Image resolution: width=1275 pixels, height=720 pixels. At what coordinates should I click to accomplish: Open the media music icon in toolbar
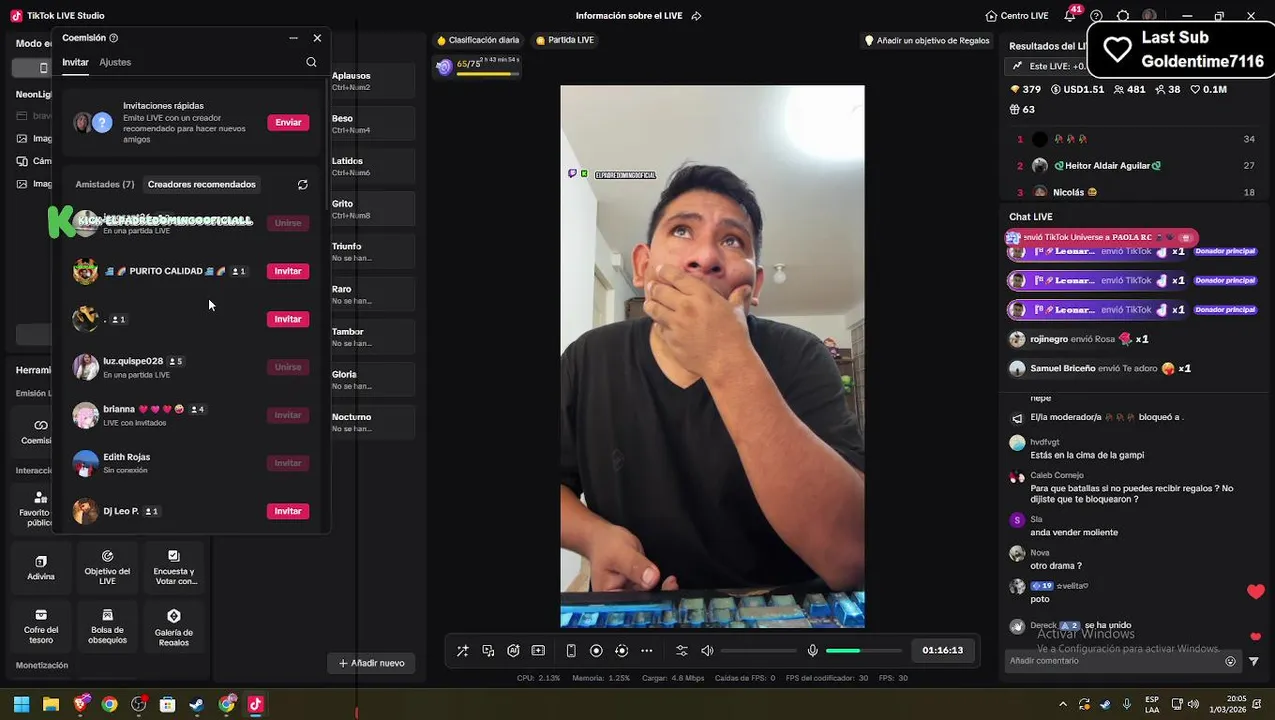pos(488,650)
